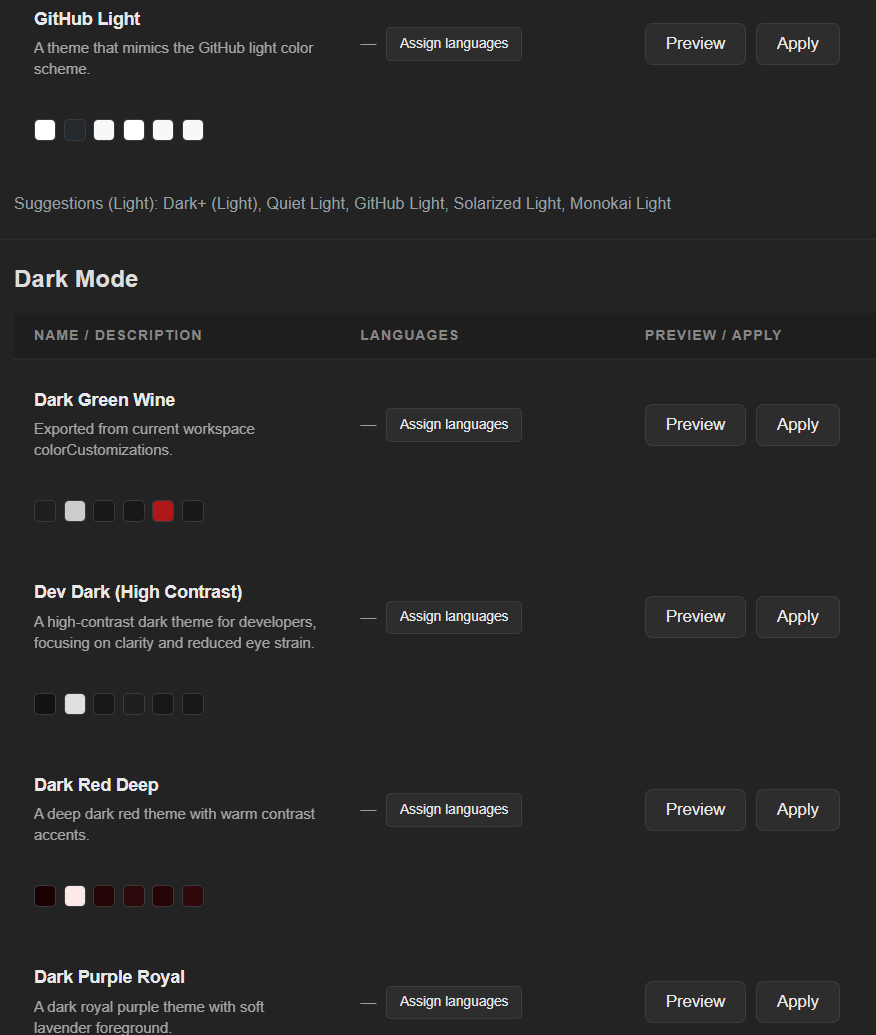Preview the GitHub Light theme
This screenshot has width=876, height=1035.
tap(694, 43)
